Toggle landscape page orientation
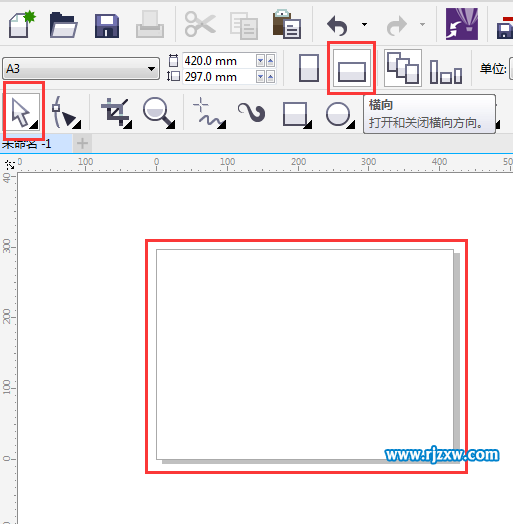The height and width of the screenshot is (524, 513). click(352, 69)
